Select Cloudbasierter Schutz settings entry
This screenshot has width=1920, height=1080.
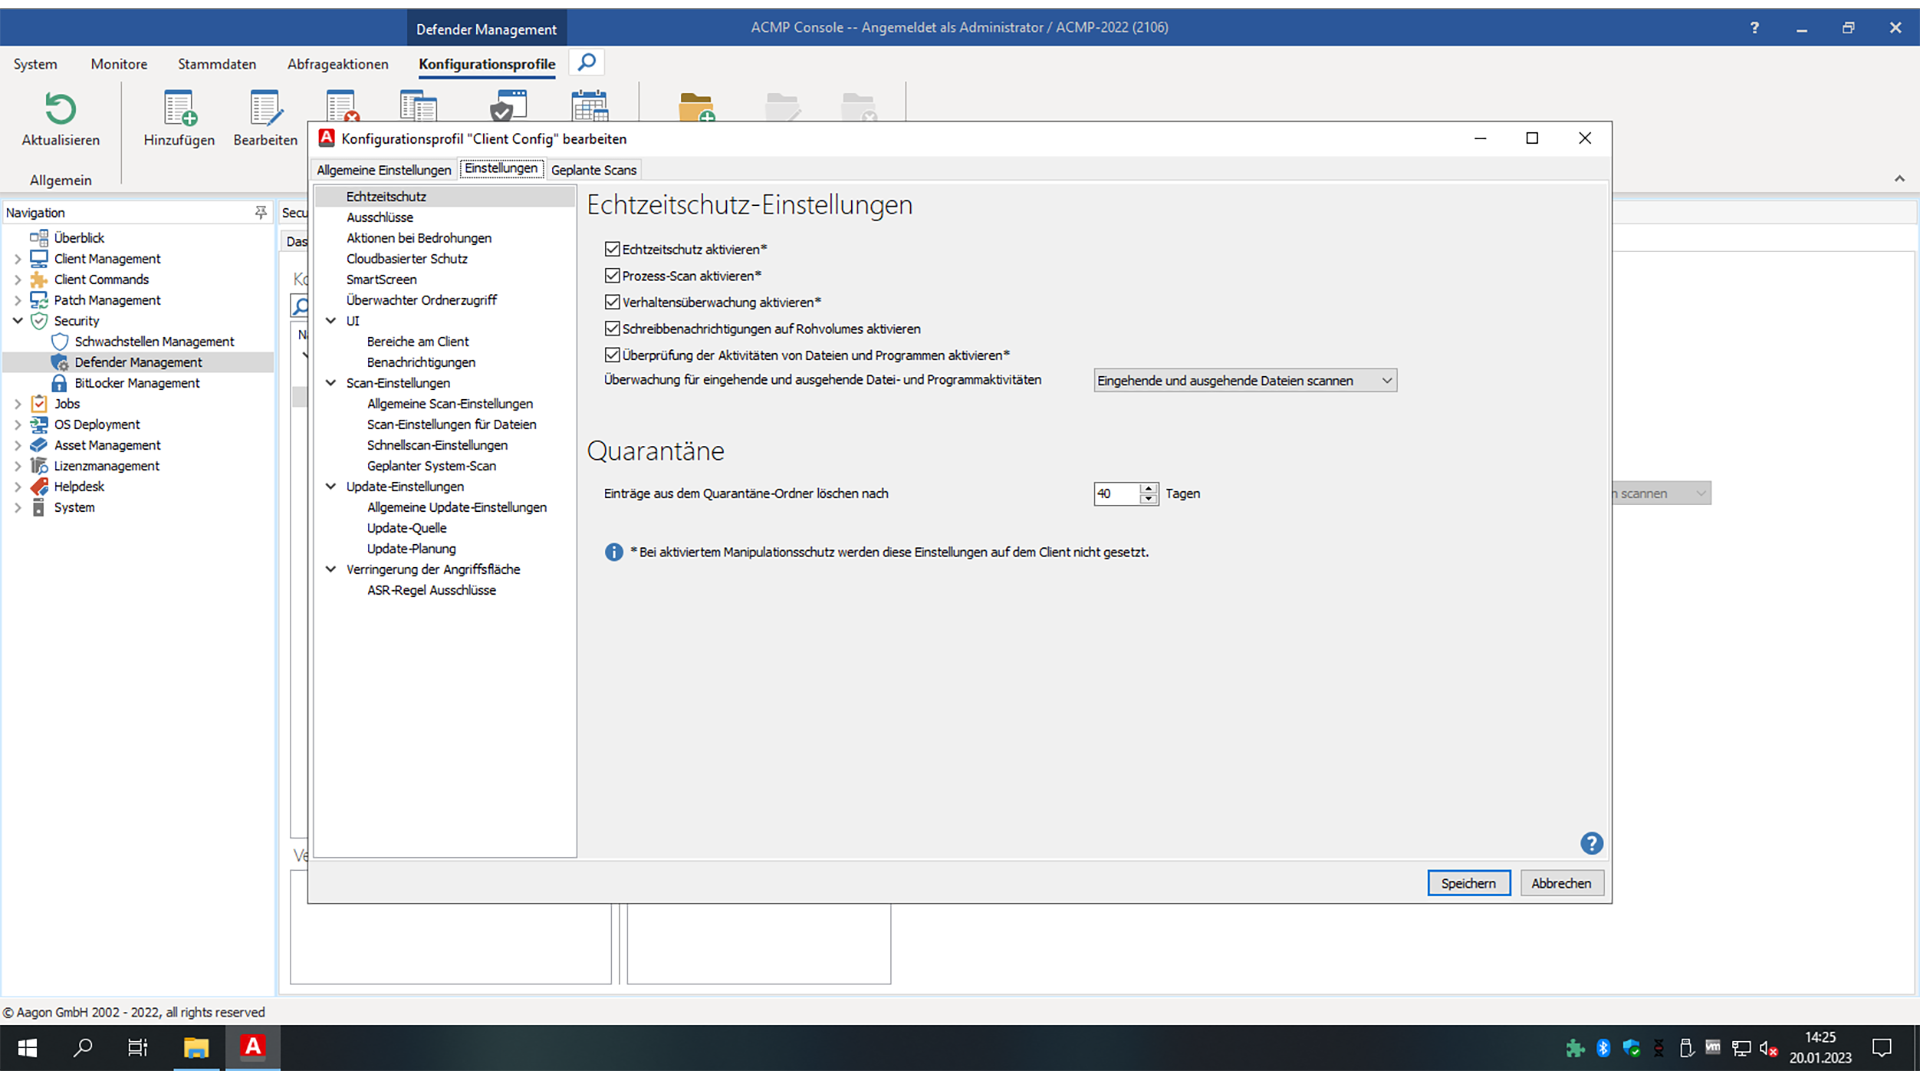(x=407, y=259)
